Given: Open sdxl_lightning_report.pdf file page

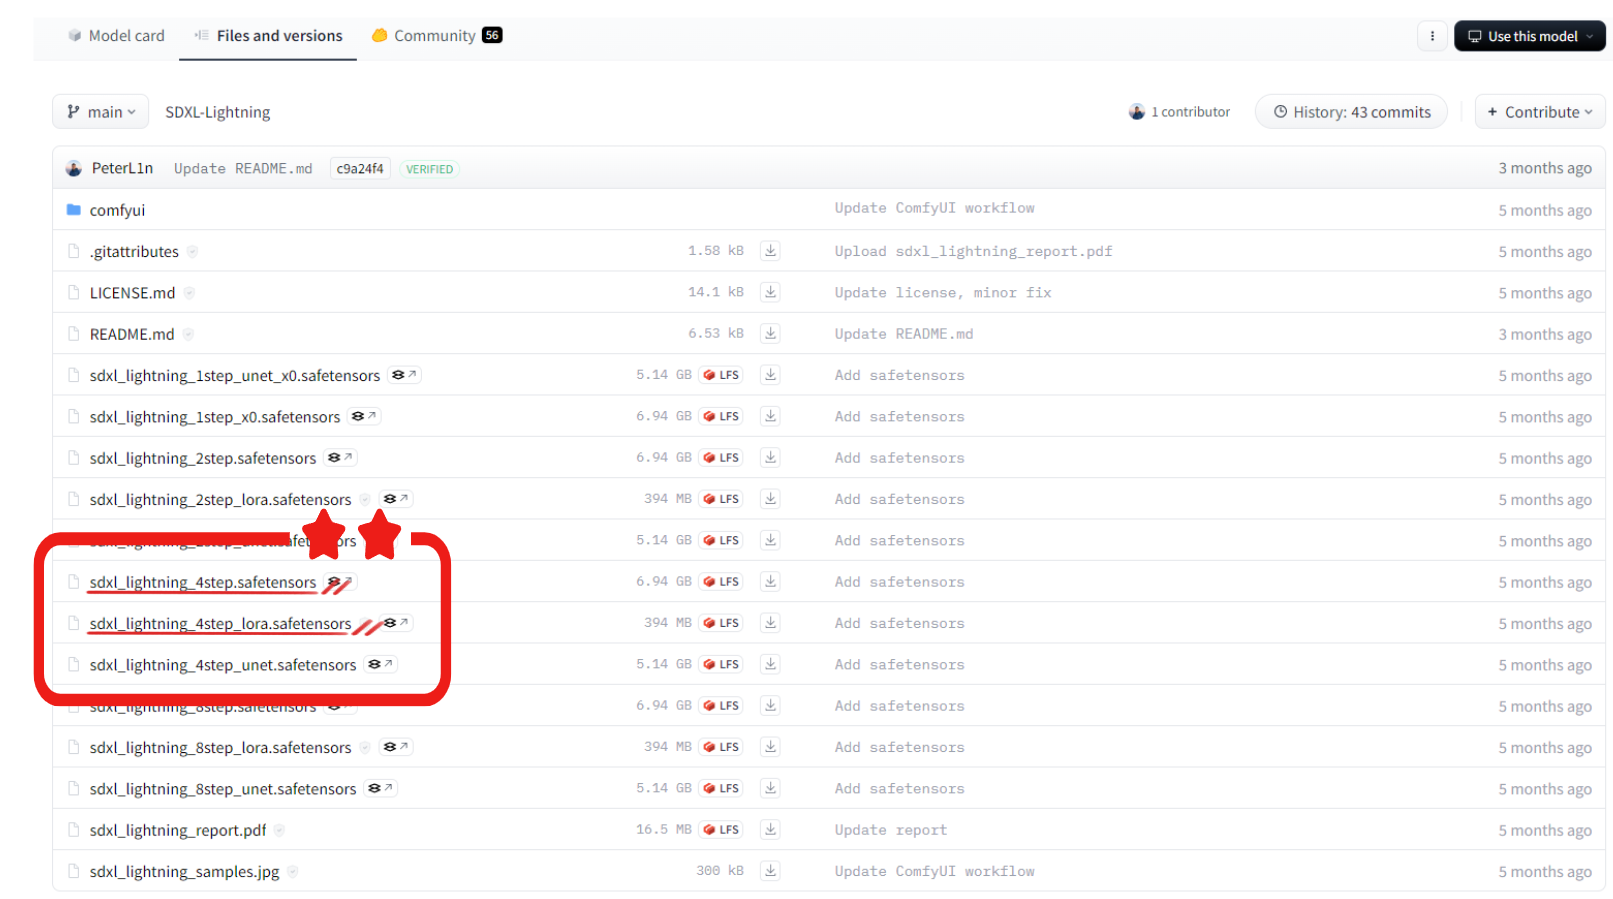Looking at the screenshot, I should [178, 831].
